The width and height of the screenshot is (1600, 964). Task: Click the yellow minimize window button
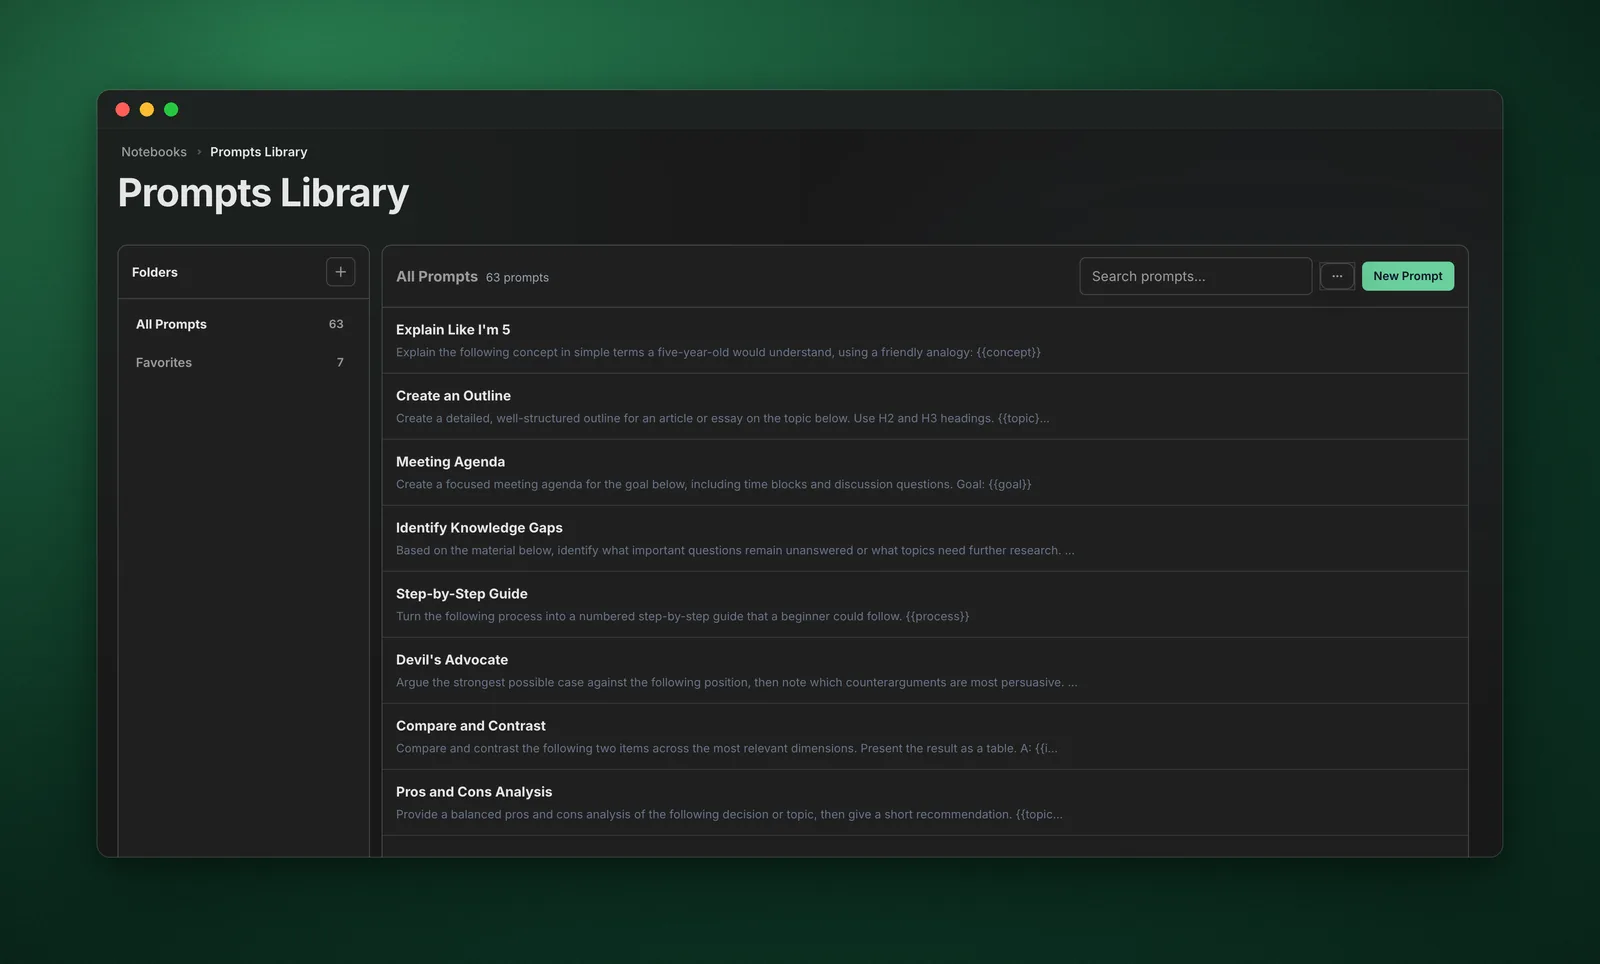point(147,110)
